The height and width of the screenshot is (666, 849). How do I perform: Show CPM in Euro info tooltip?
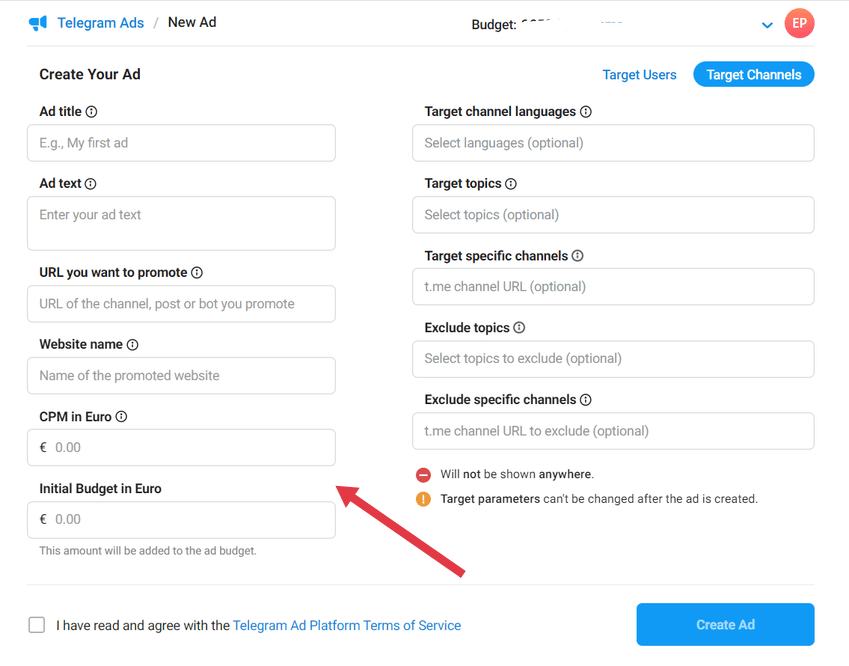[x=121, y=416]
